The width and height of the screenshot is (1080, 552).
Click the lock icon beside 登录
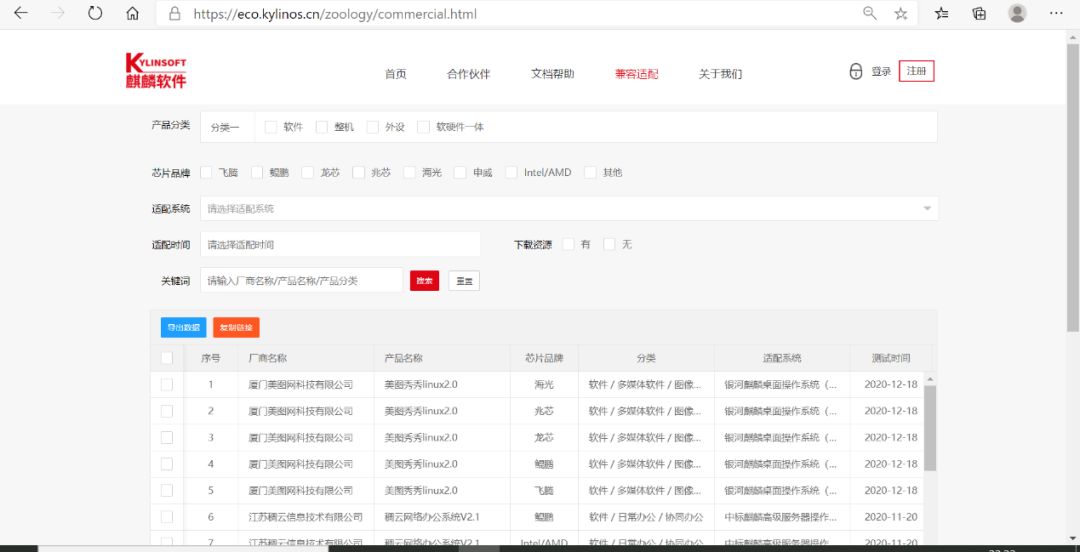(855, 72)
